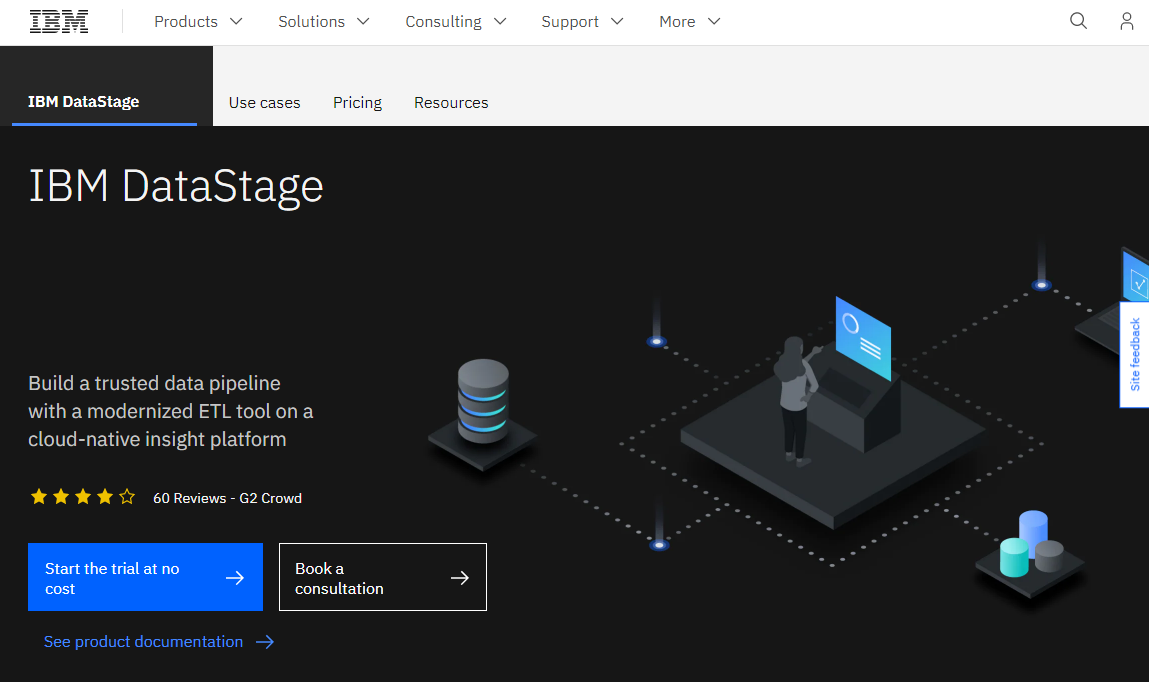The height and width of the screenshot is (682, 1149).
Task: Expand the Consulting menu
Action: pyautogui.click(x=456, y=22)
